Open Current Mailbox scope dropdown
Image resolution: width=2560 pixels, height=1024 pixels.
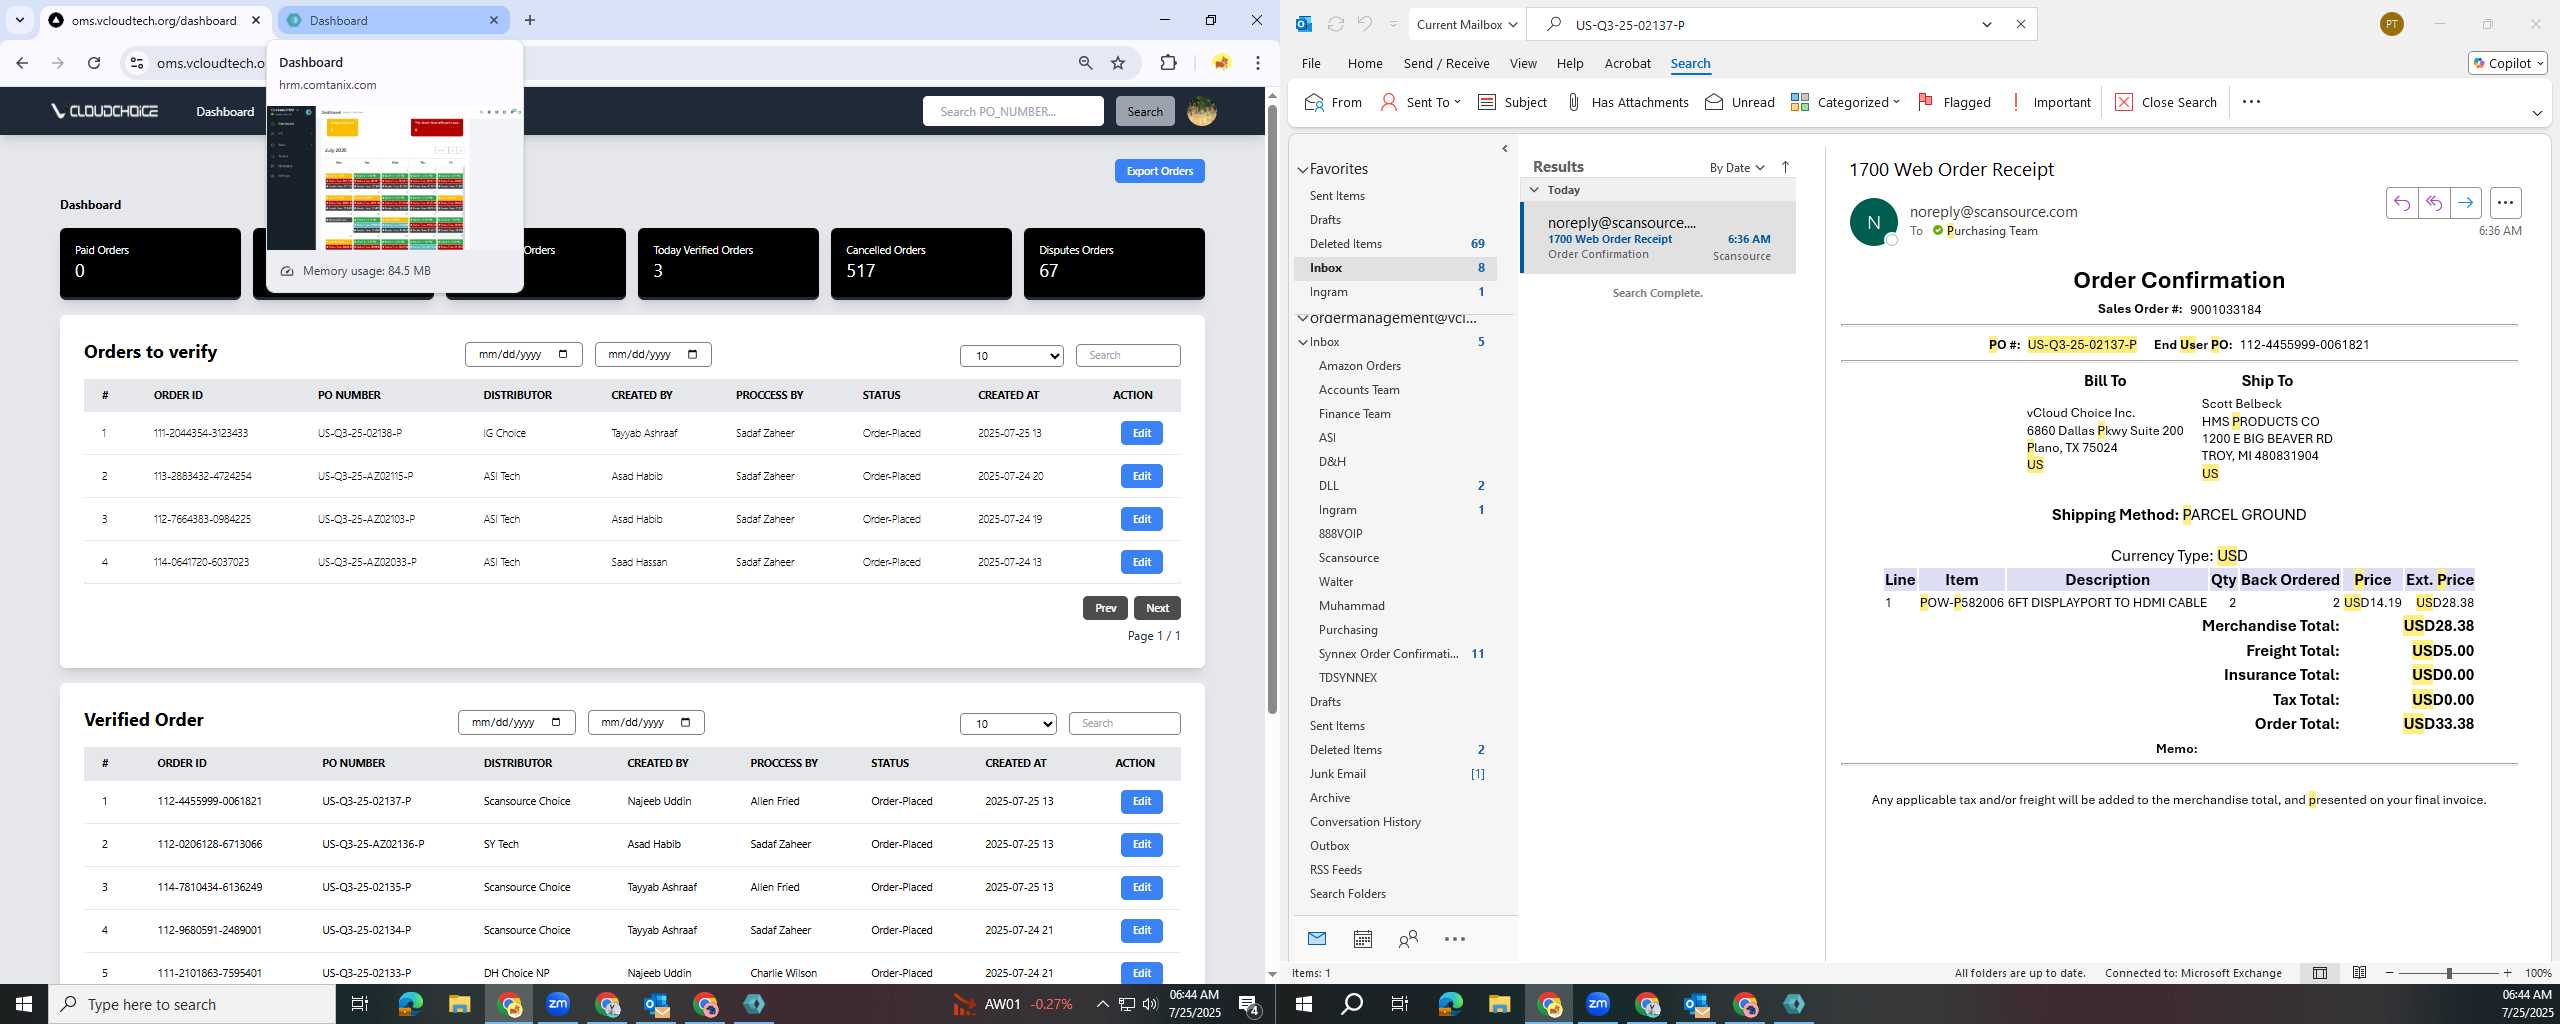1467,24
